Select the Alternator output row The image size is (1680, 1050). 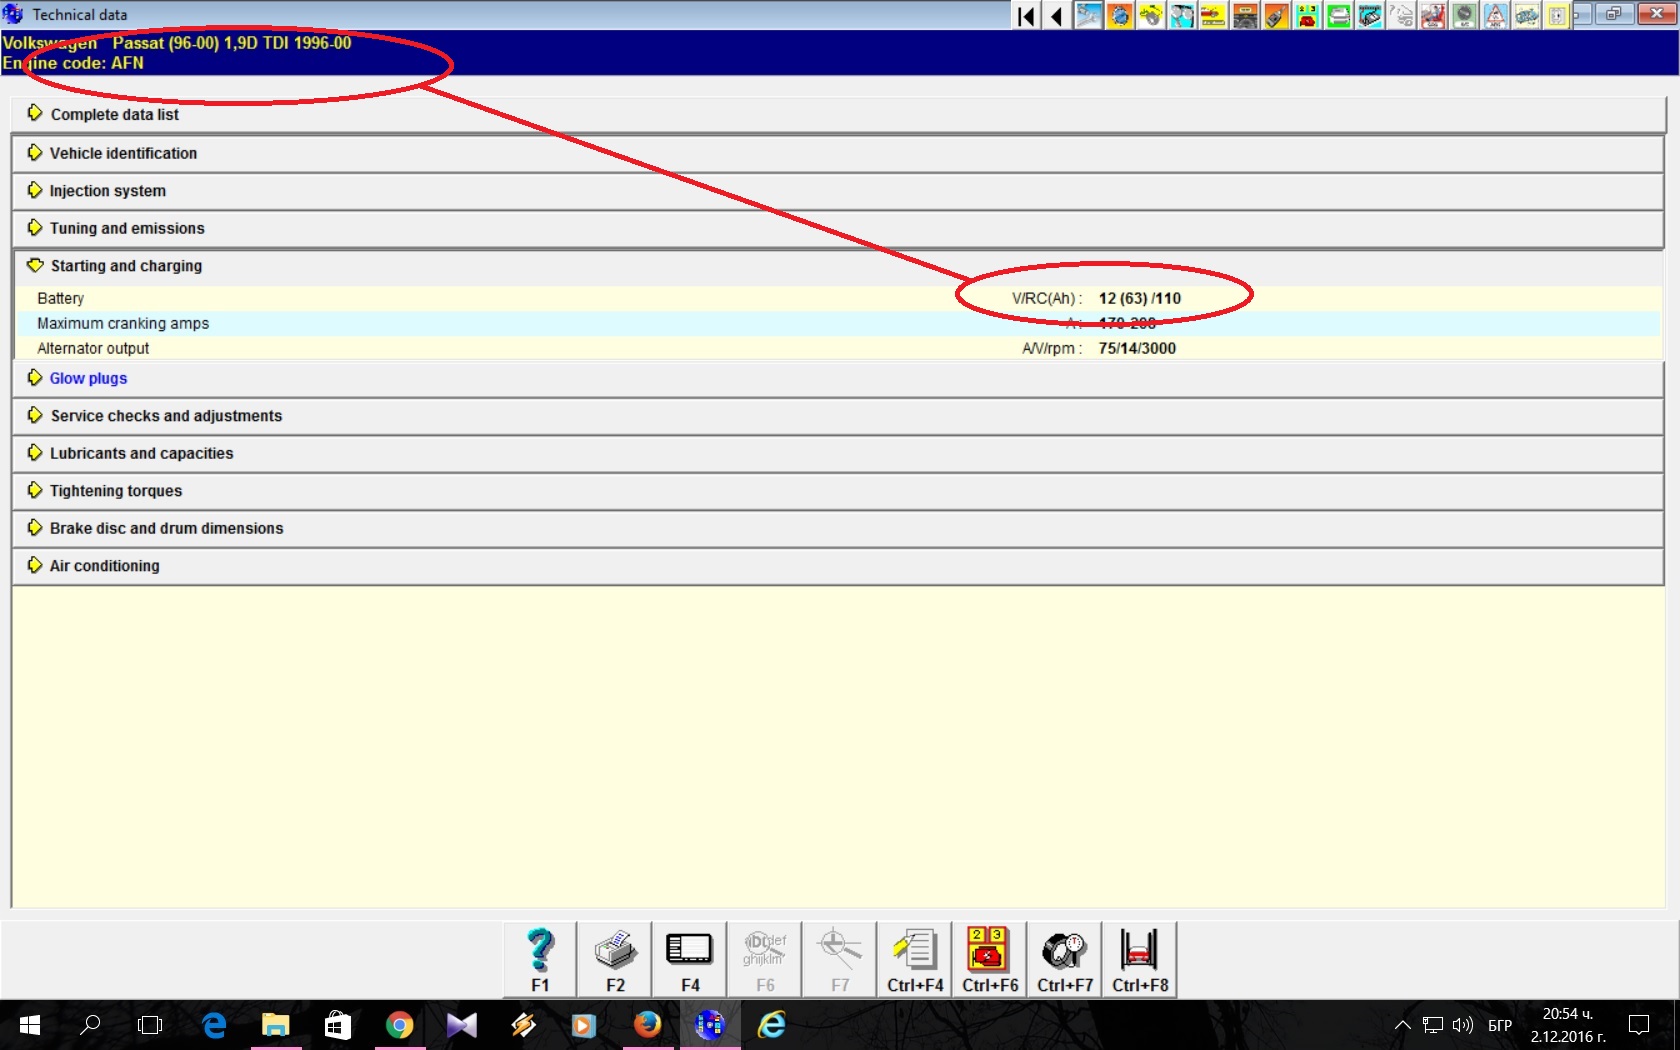[93, 348]
